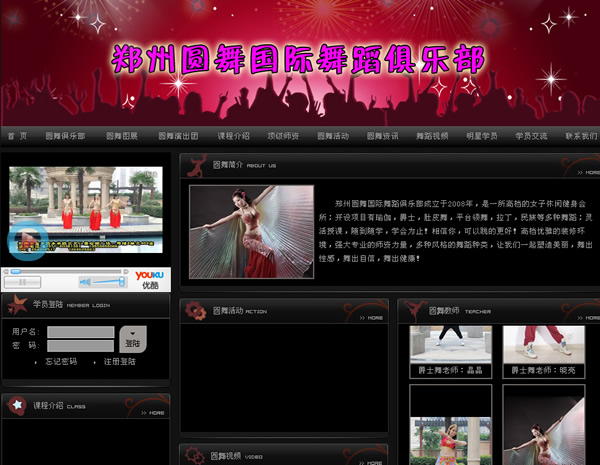This screenshot has height=465, width=600.
Task: Click the Youku 优酷 logo
Action: pyautogui.click(x=150, y=280)
